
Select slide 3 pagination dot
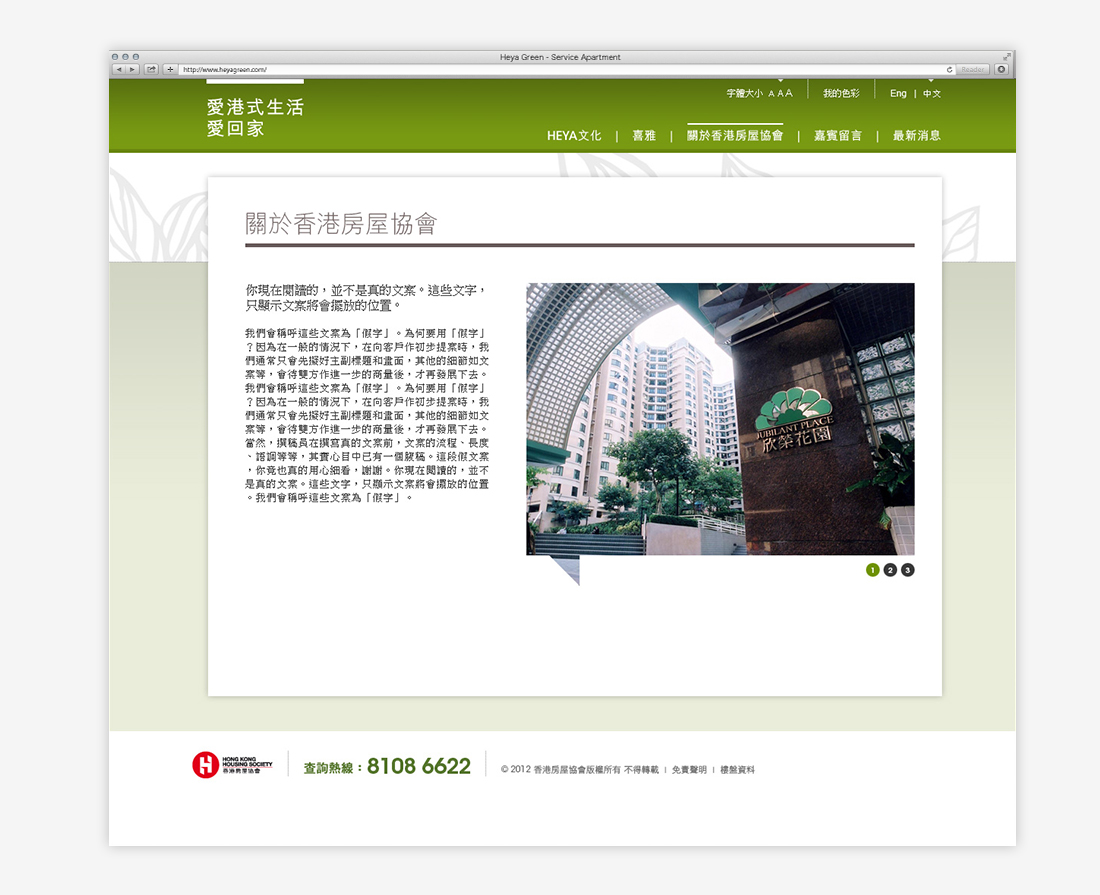coord(907,569)
